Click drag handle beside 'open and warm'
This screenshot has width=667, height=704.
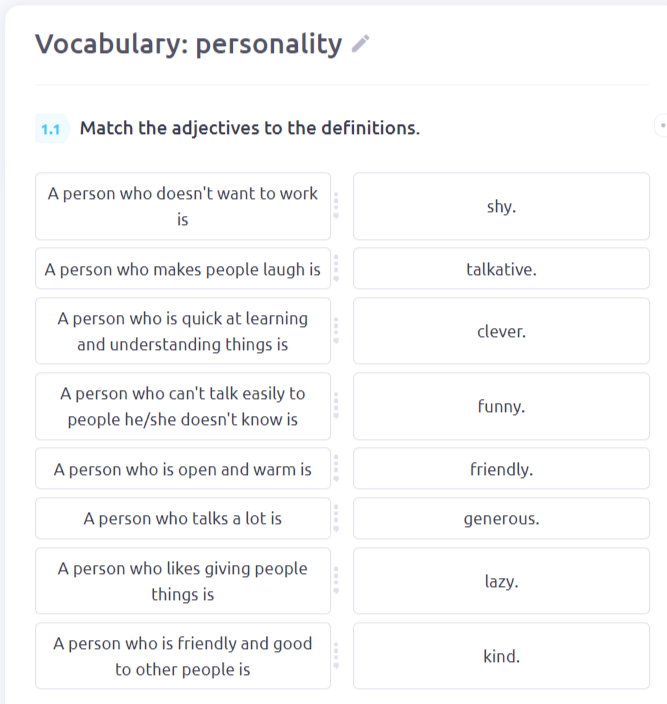tap(336, 468)
